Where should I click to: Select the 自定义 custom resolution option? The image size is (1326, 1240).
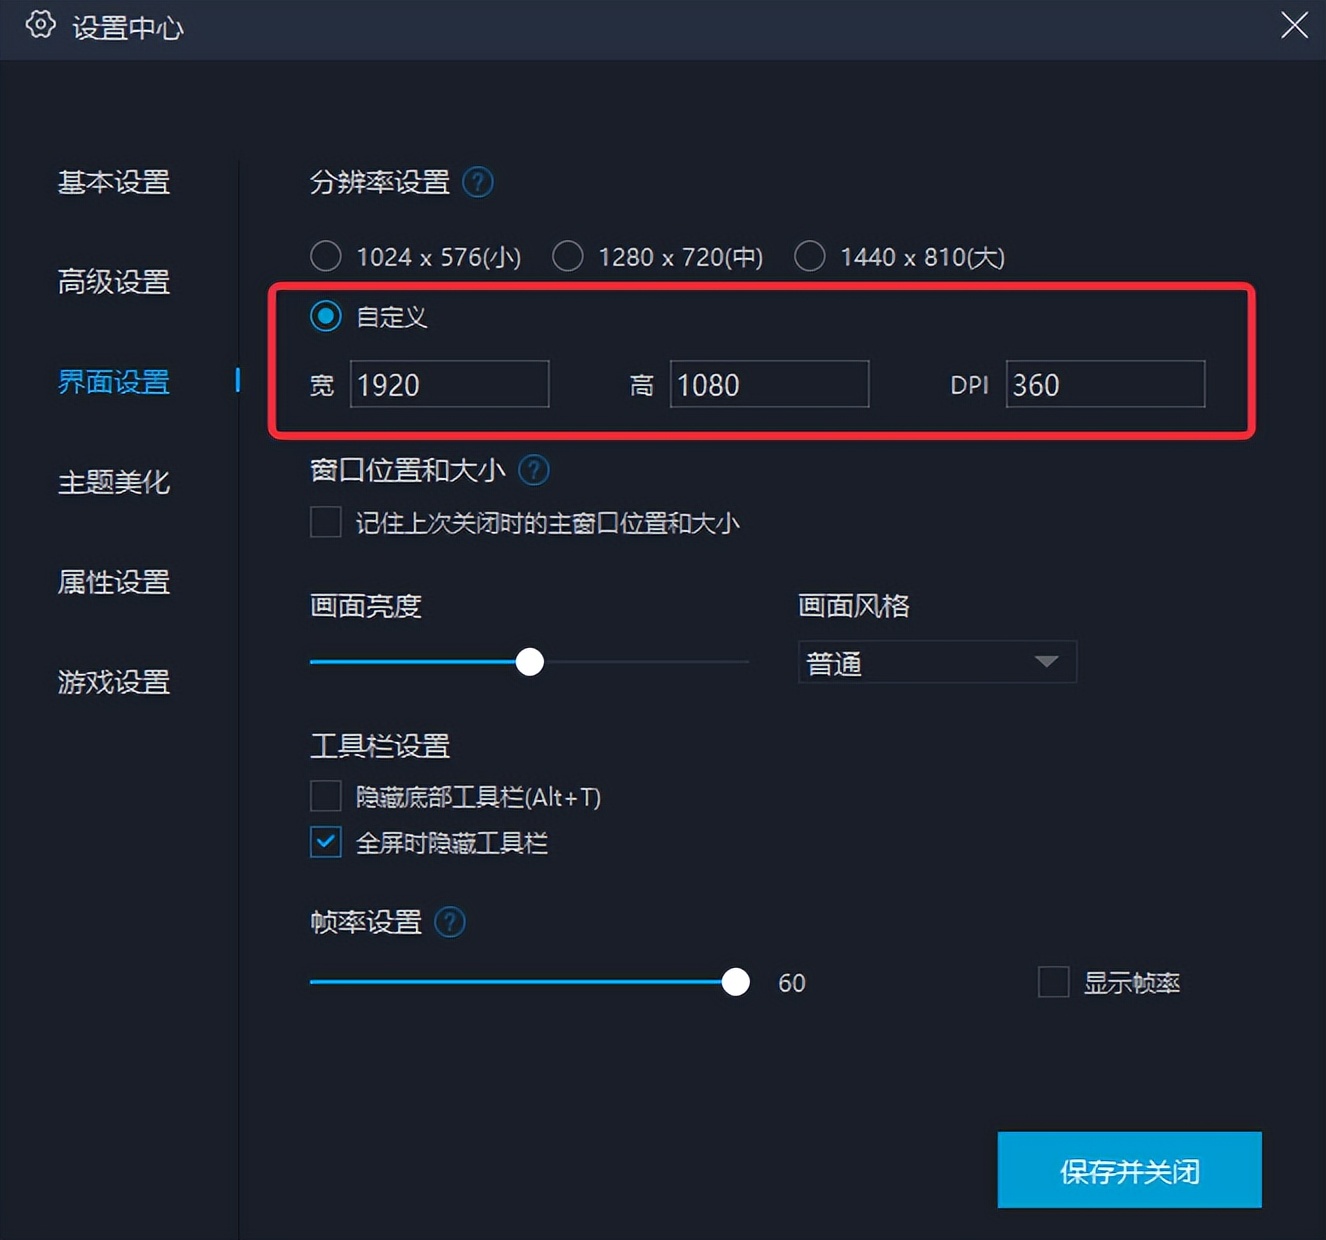point(325,316)
